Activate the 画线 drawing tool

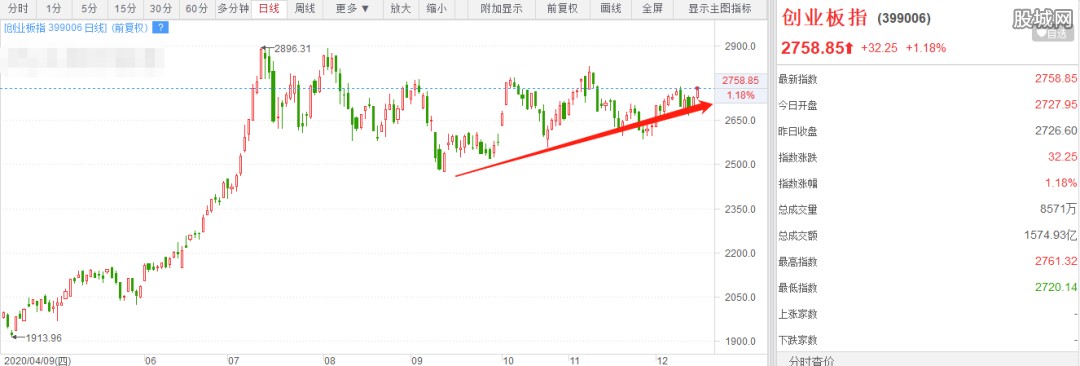(x=610, y=9)
